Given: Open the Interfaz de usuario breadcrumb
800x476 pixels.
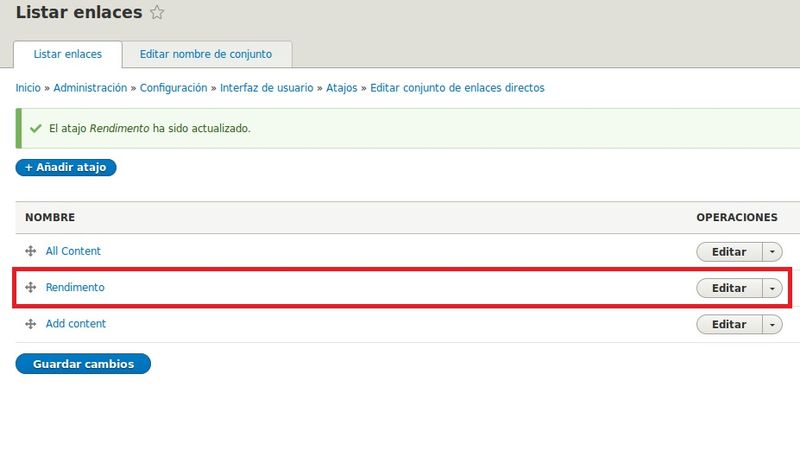Looking at the screenshot, I should click(x=267, y=88).
